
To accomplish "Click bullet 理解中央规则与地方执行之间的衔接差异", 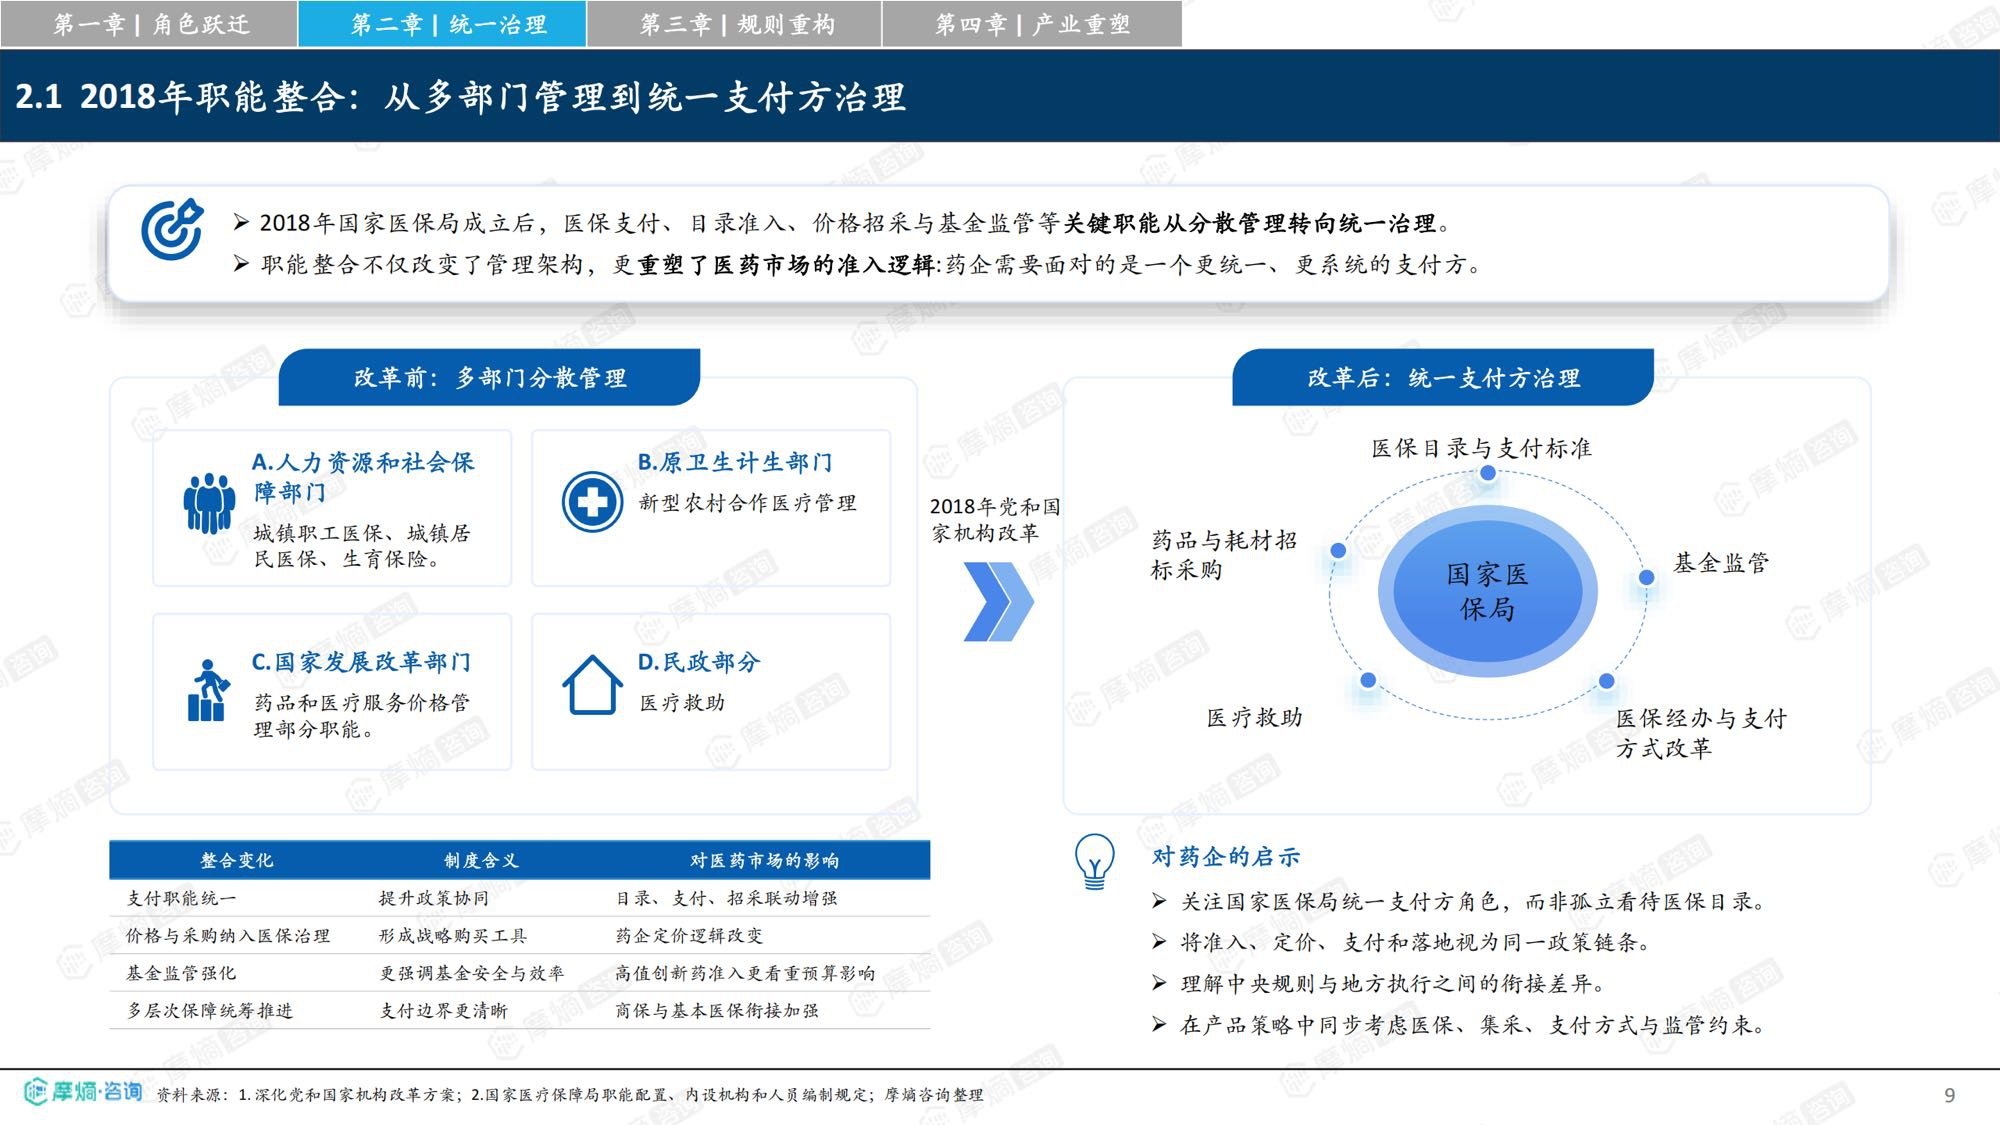I will point(1392,984).
